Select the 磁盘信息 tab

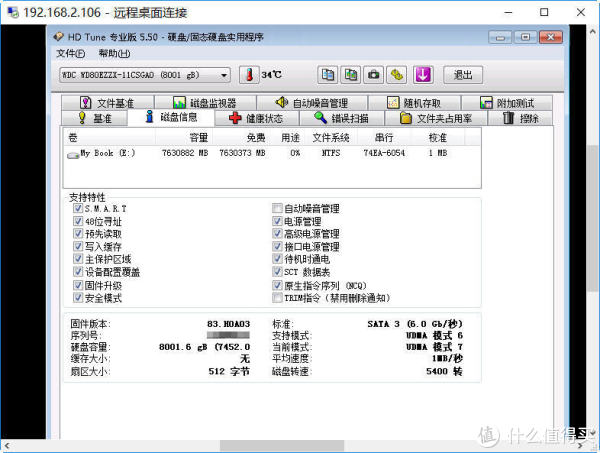[x=171, y=117]
